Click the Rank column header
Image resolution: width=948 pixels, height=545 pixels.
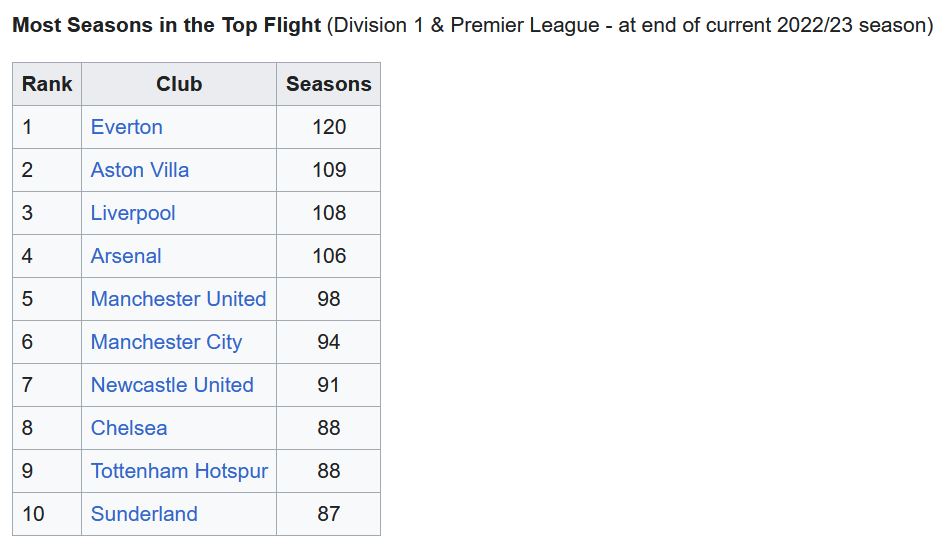click(47, 84)
